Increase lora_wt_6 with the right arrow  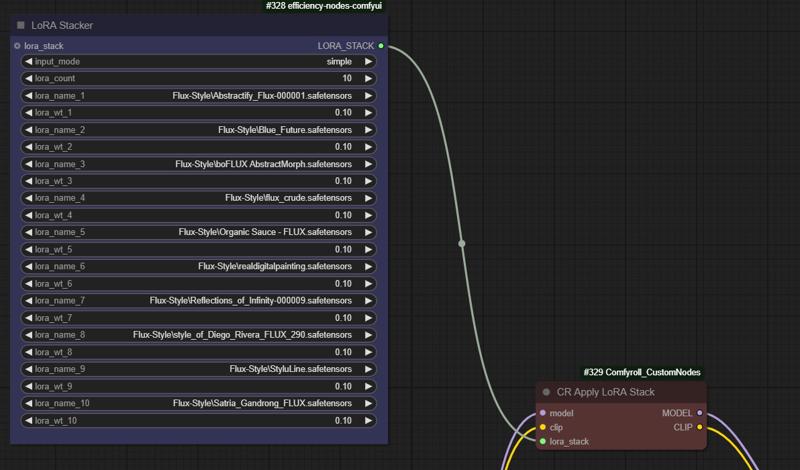click(x=368, y=284)
